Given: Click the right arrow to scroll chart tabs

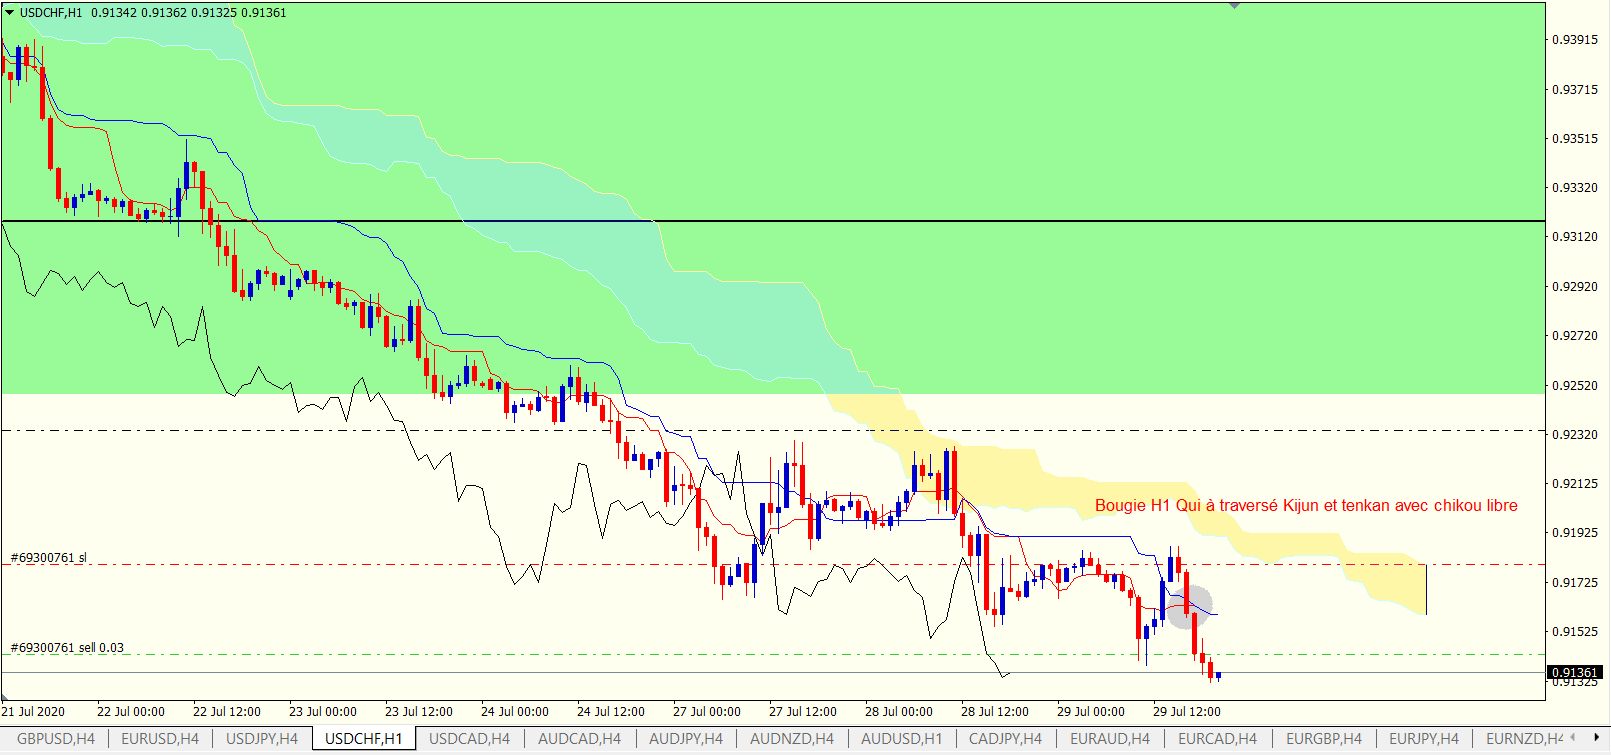Looking at the screenshot, I should coord(1597,738).
